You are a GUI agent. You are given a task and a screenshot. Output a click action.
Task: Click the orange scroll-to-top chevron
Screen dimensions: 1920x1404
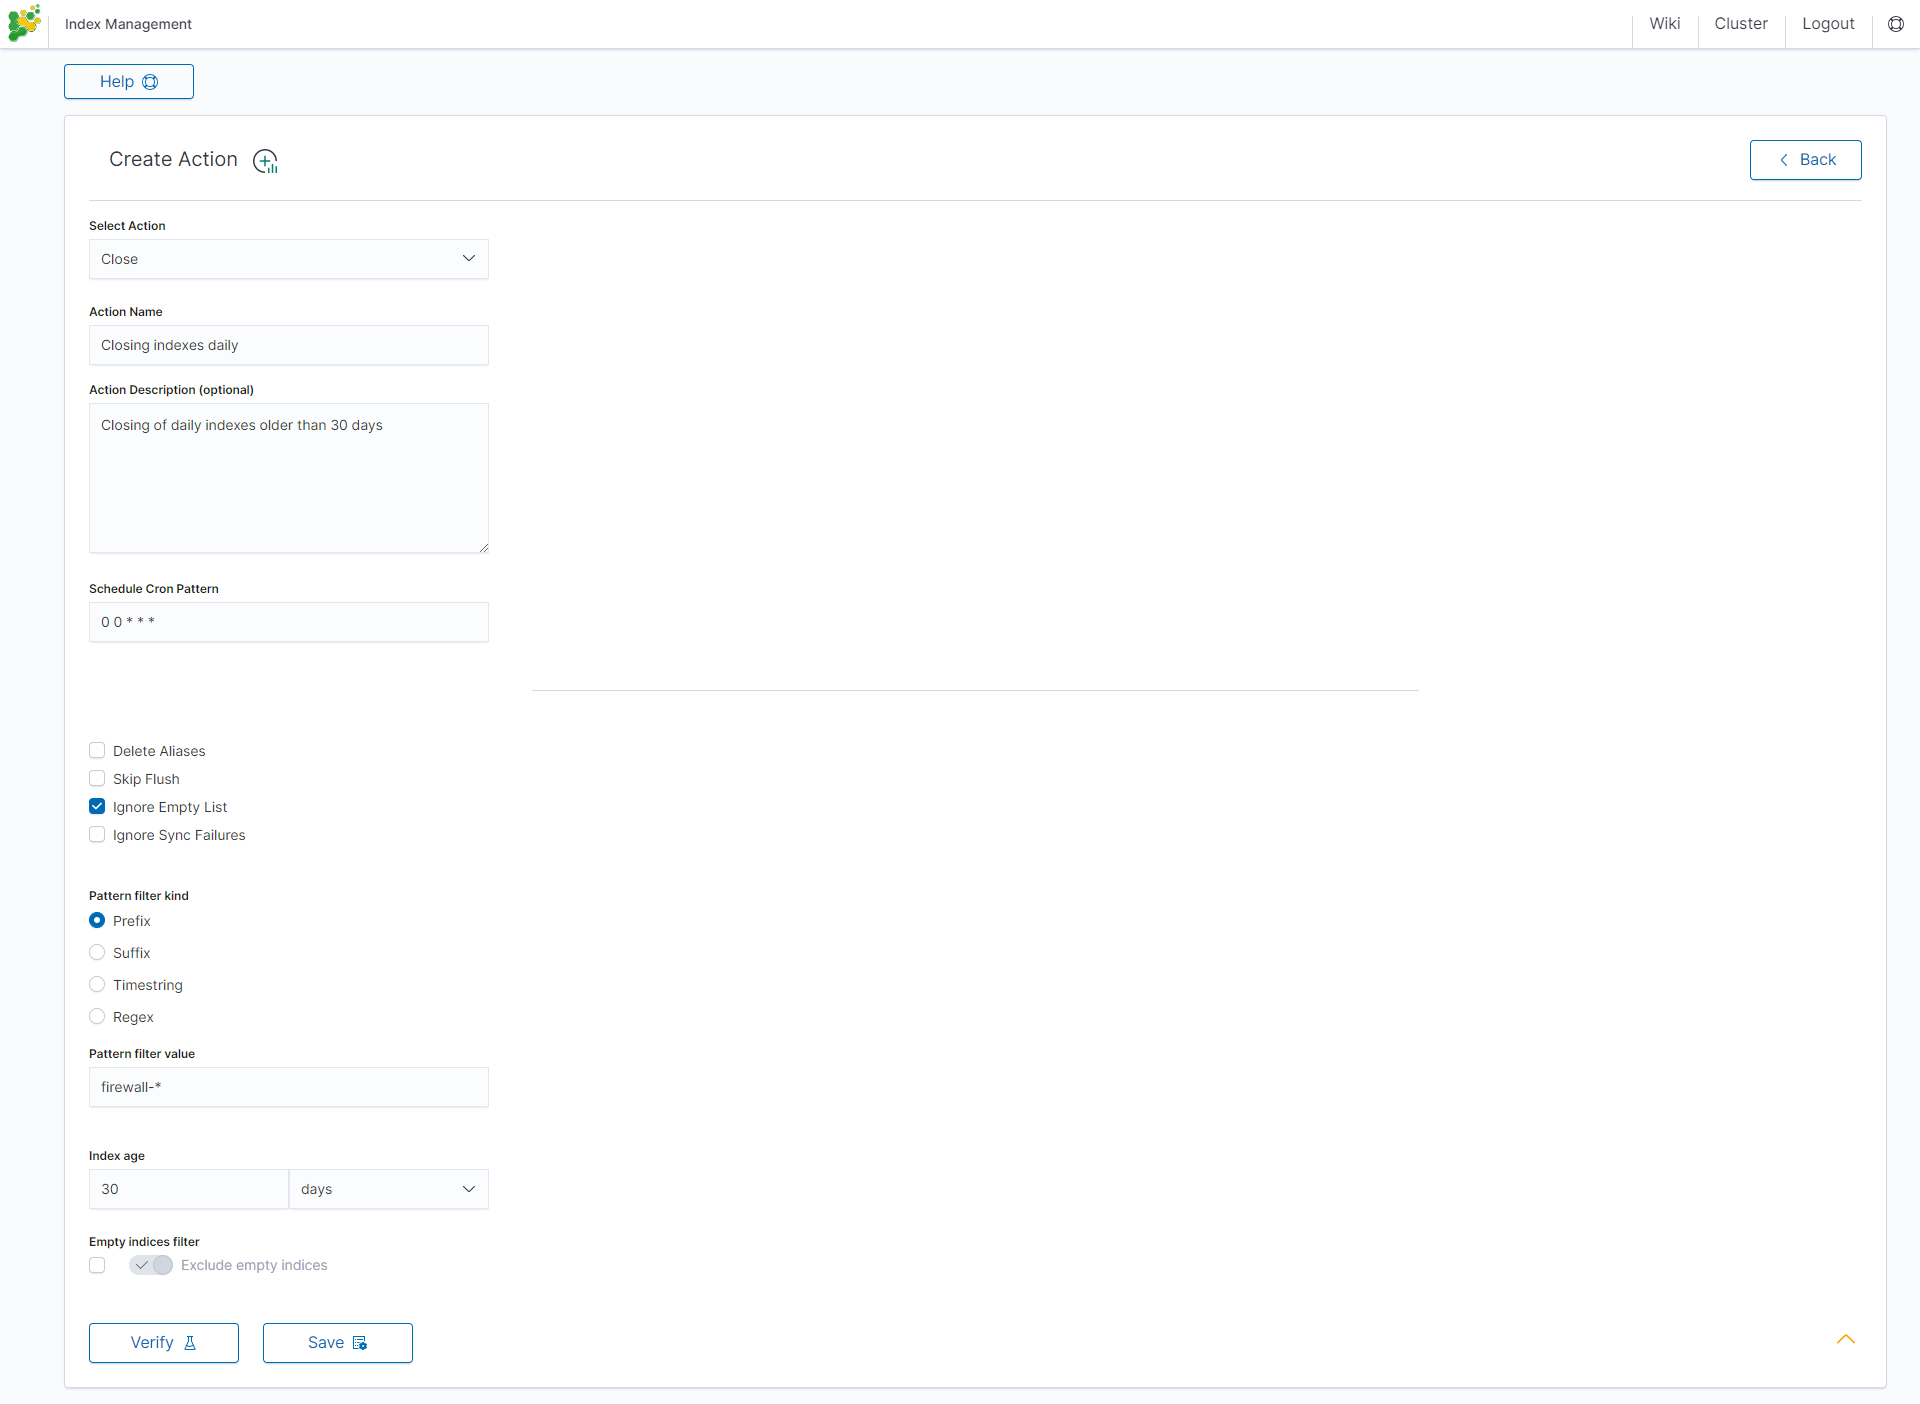(x=1845, y=1339)
